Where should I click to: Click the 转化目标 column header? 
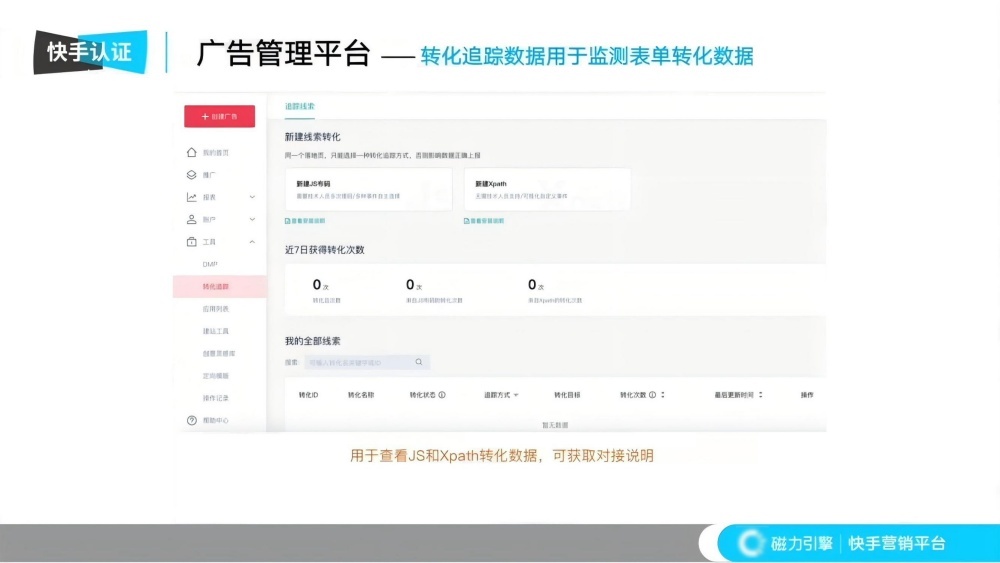click(x=567, y=395)
